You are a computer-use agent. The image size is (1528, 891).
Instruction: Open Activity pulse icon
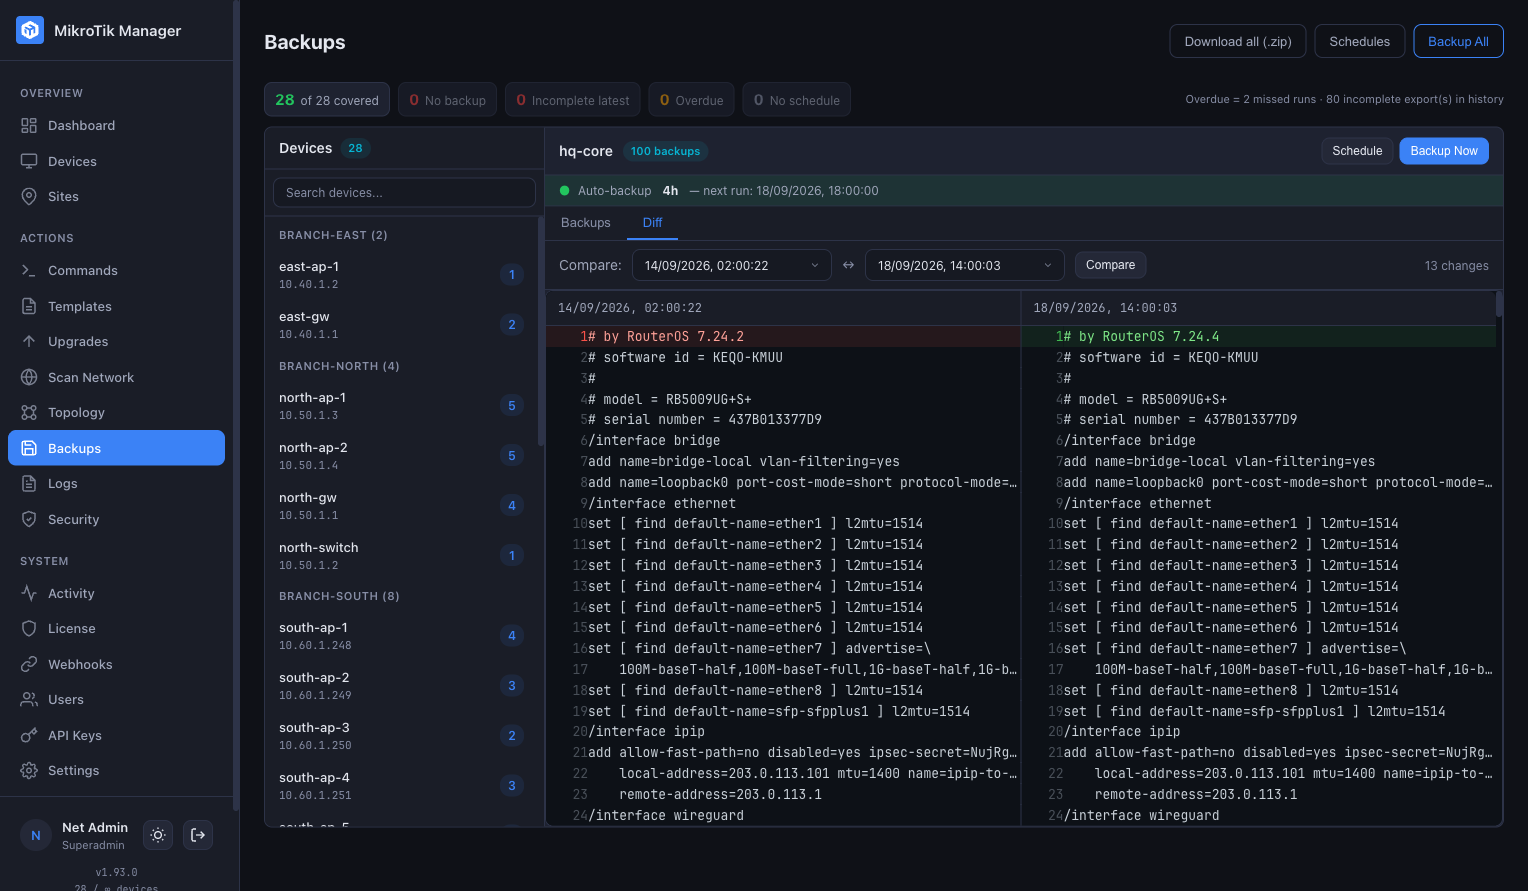[29, 593]
